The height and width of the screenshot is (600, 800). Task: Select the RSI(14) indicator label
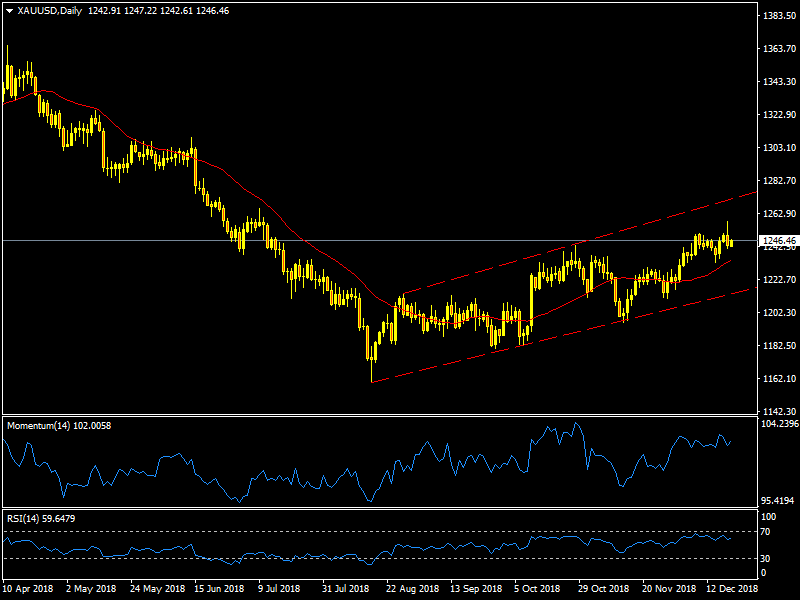(25, 517)
